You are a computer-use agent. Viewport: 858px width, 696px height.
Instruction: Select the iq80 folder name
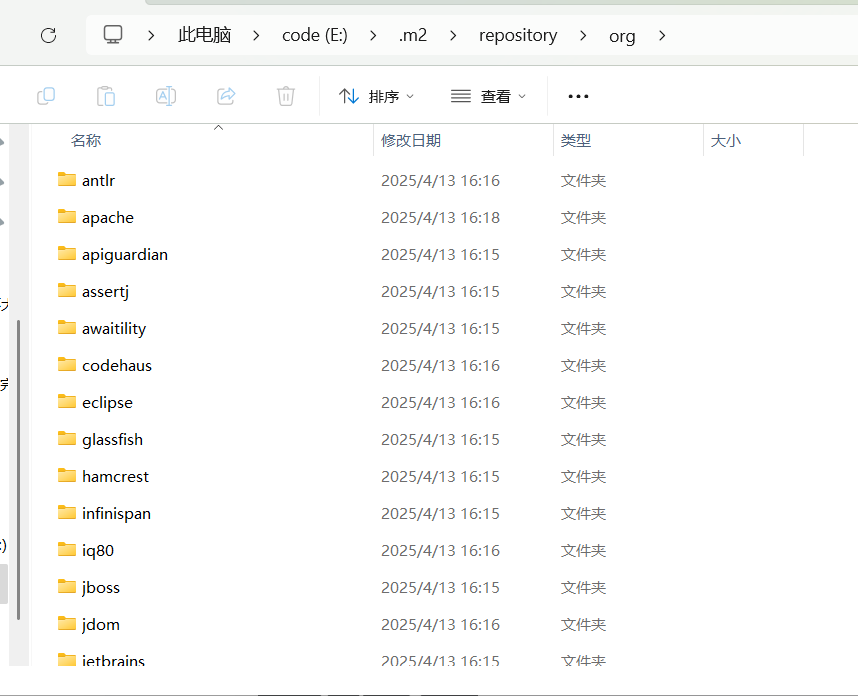click(98, 550)
